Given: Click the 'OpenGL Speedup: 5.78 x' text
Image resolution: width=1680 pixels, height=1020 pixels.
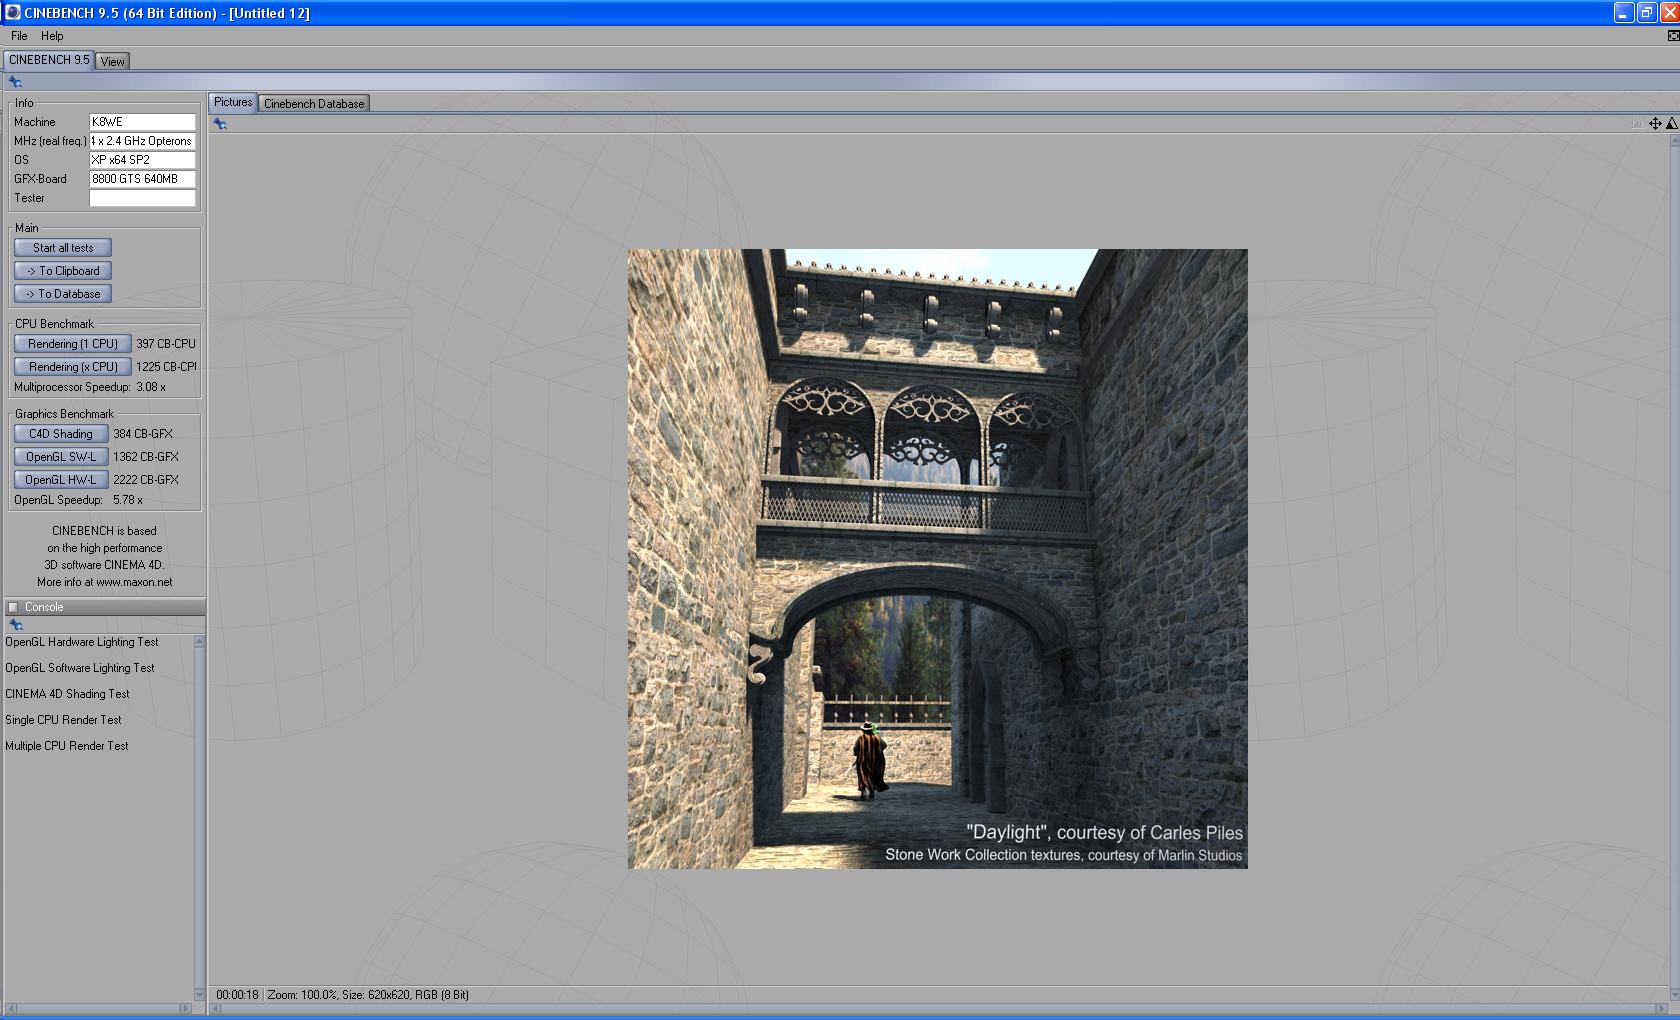Looking at the screenshot, I should 78,500.
